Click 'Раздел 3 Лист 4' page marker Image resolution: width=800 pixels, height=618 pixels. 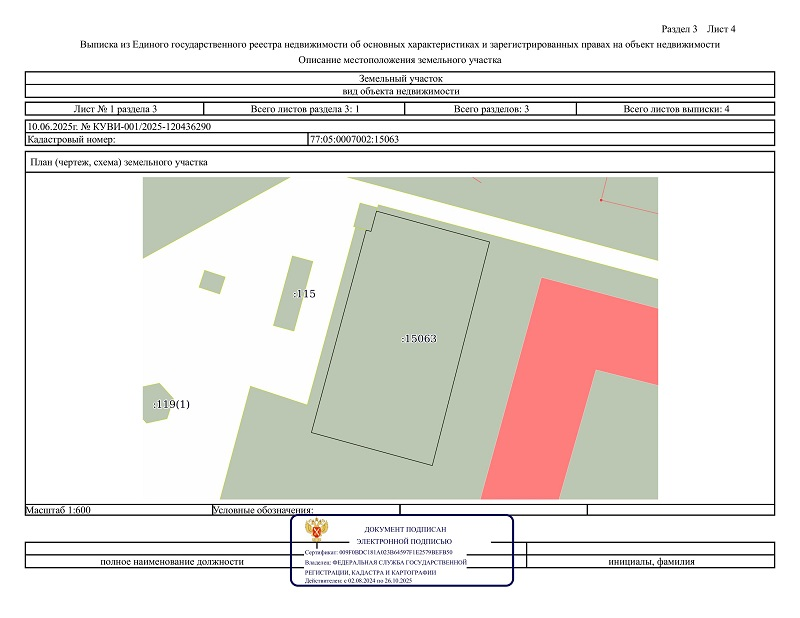pos(699,28)
